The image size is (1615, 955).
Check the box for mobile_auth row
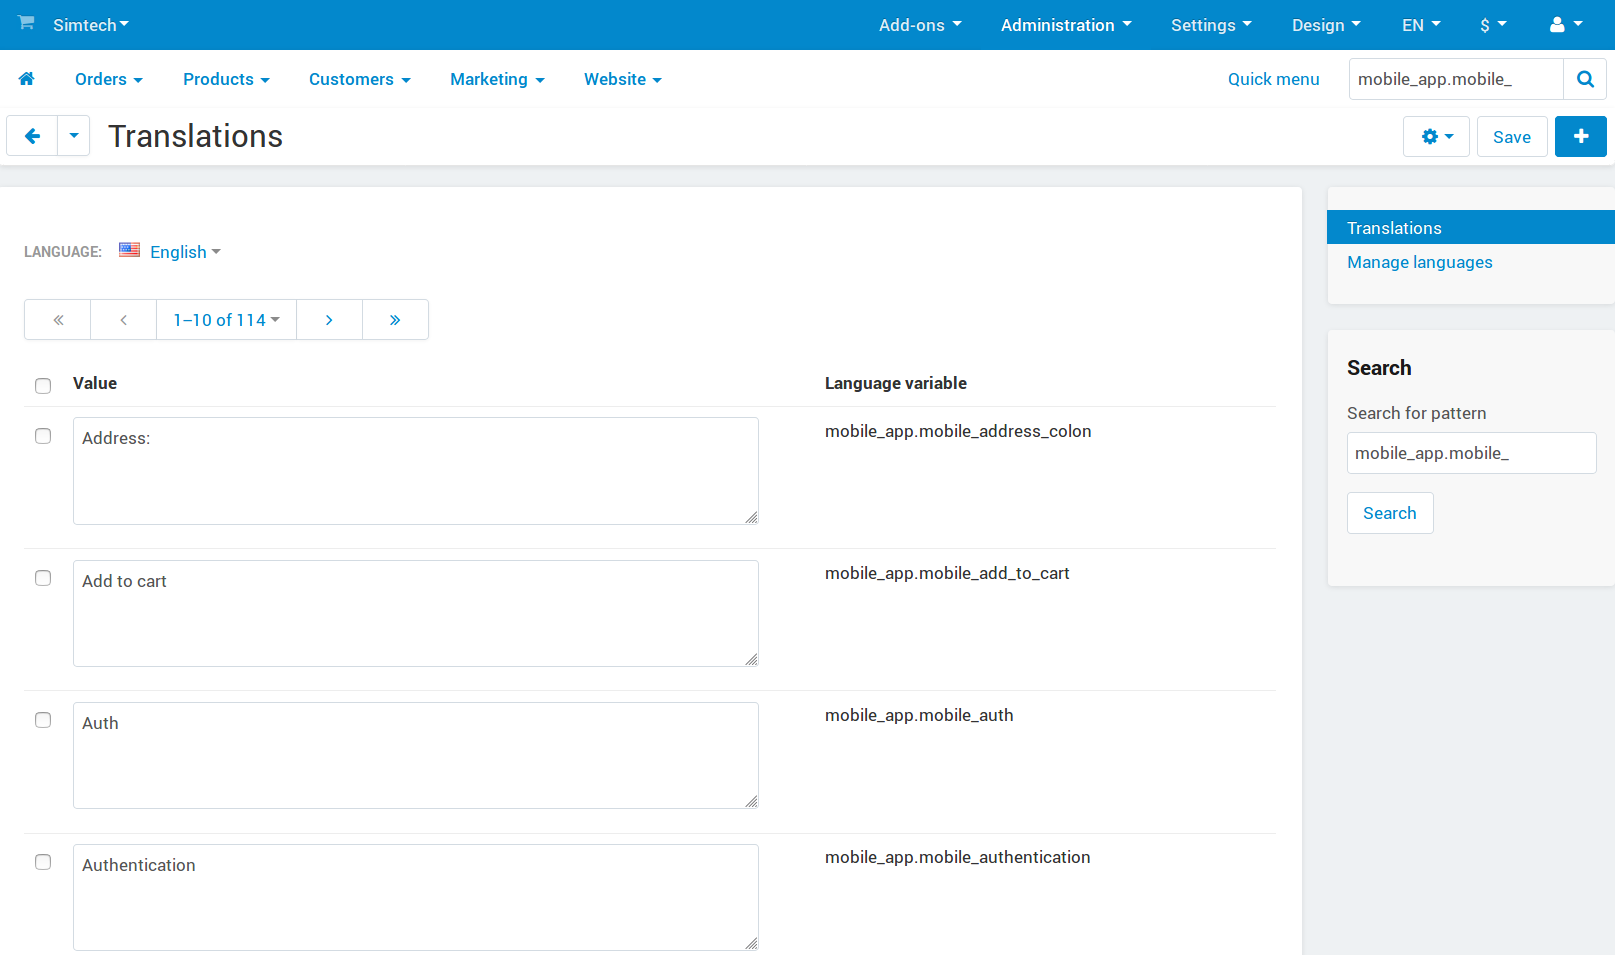tap(43, 720)
